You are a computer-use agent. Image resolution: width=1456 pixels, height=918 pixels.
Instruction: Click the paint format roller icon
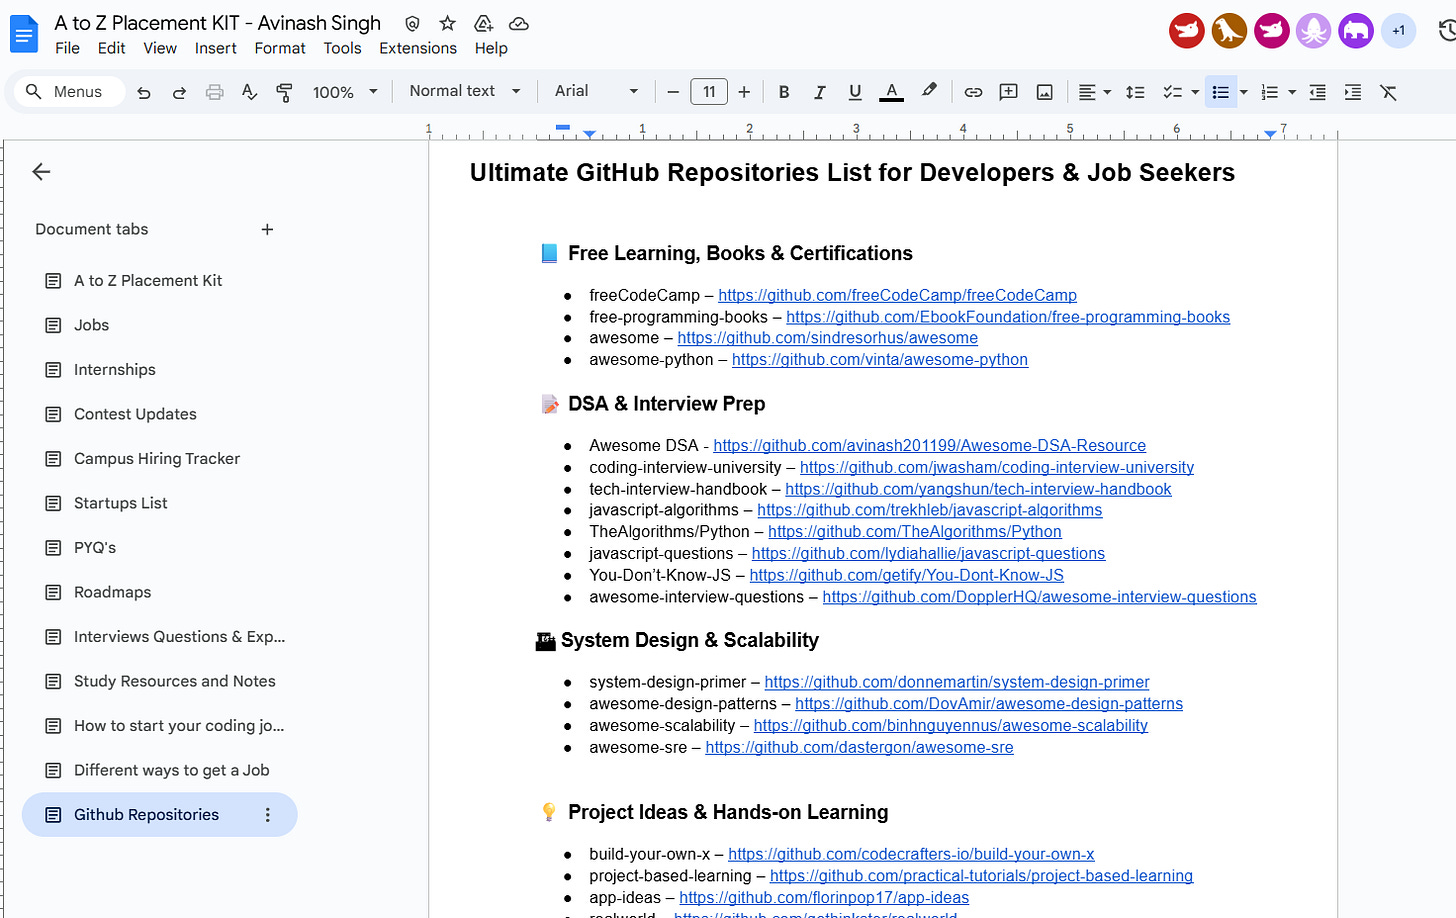click(x=284, y=92)
